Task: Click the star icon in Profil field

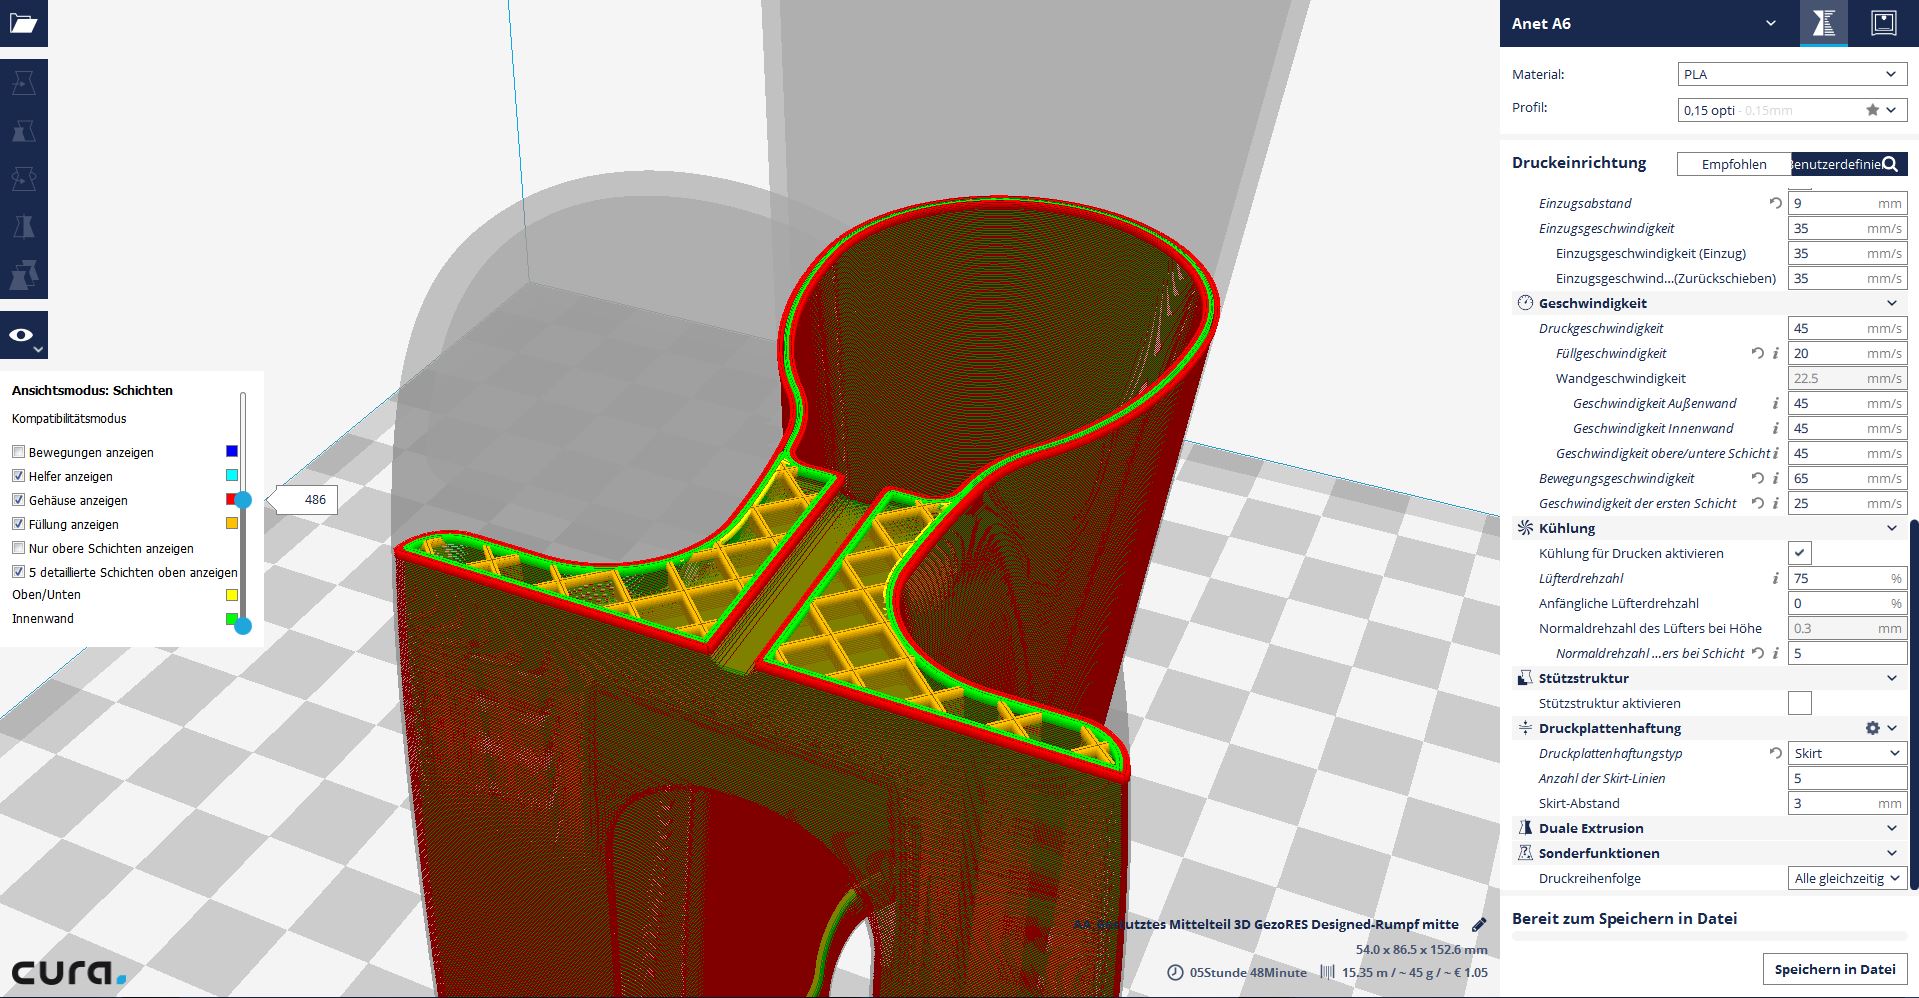Action: 1872,110
